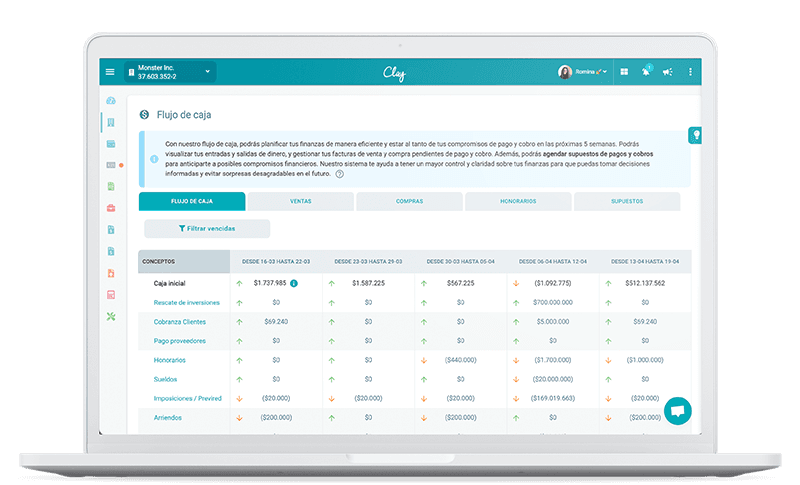Open the red briefcase icon in the sidebar
This screenshot has width=800, height=485.
point(111,208)
